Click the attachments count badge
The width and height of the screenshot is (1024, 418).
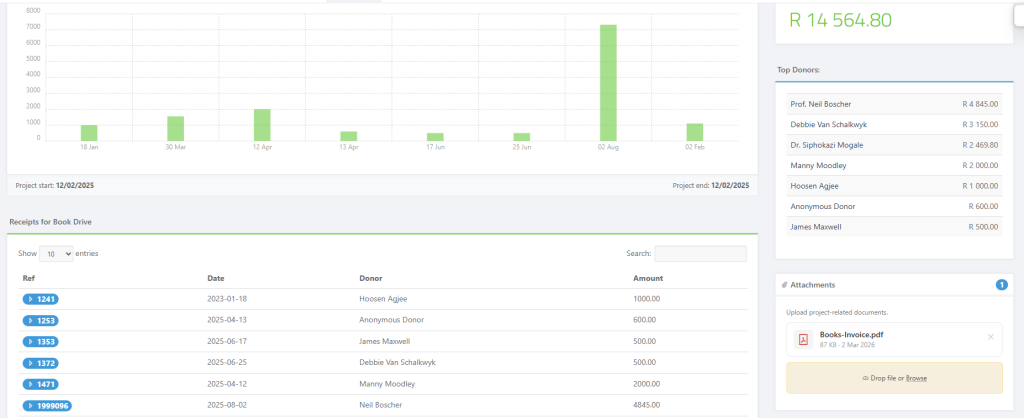(1001, 285)
